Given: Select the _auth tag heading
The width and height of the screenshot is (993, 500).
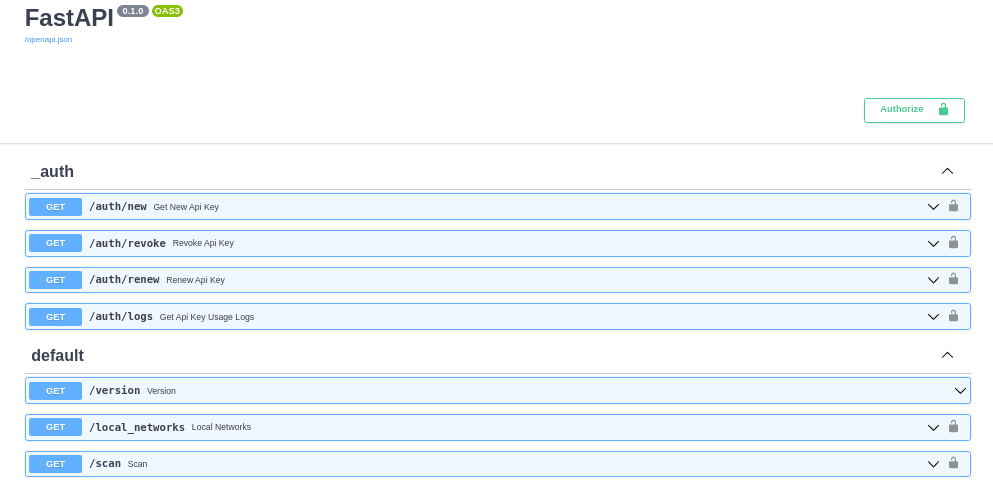Looking at the screenshot, I should (x=53, y=172).
